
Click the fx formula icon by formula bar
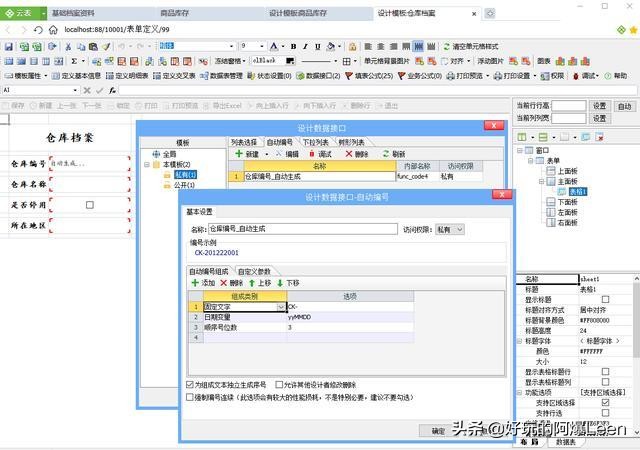click(112, 90)
